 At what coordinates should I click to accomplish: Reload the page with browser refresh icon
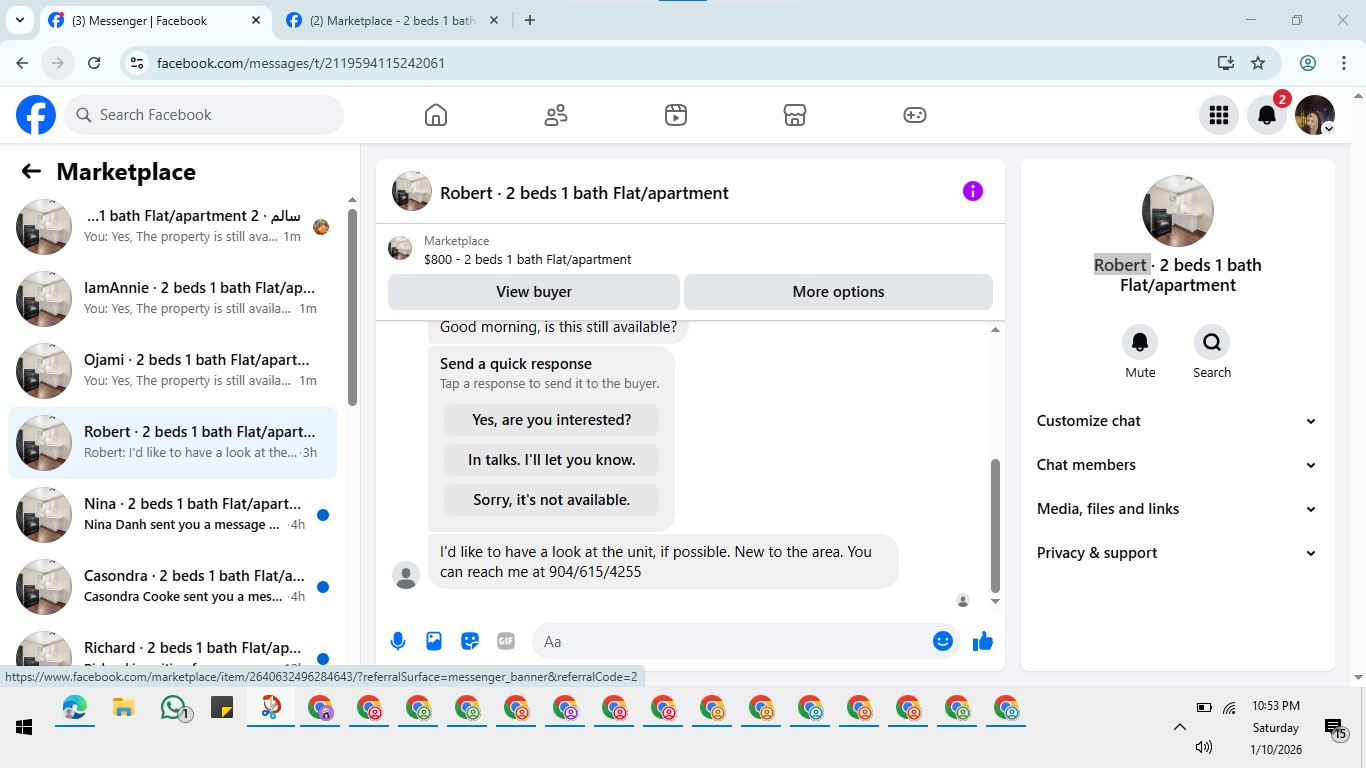point(94,63)
